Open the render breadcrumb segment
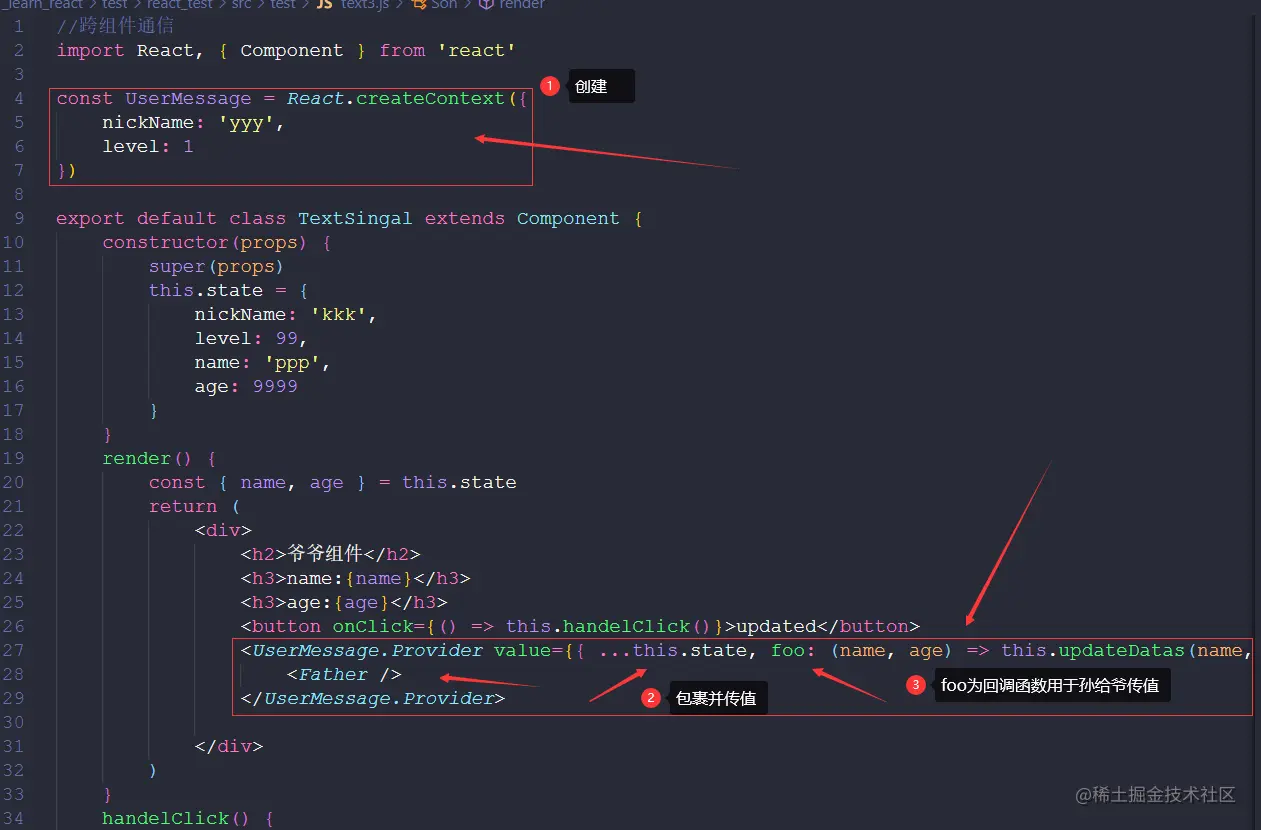 pos(522,5)
